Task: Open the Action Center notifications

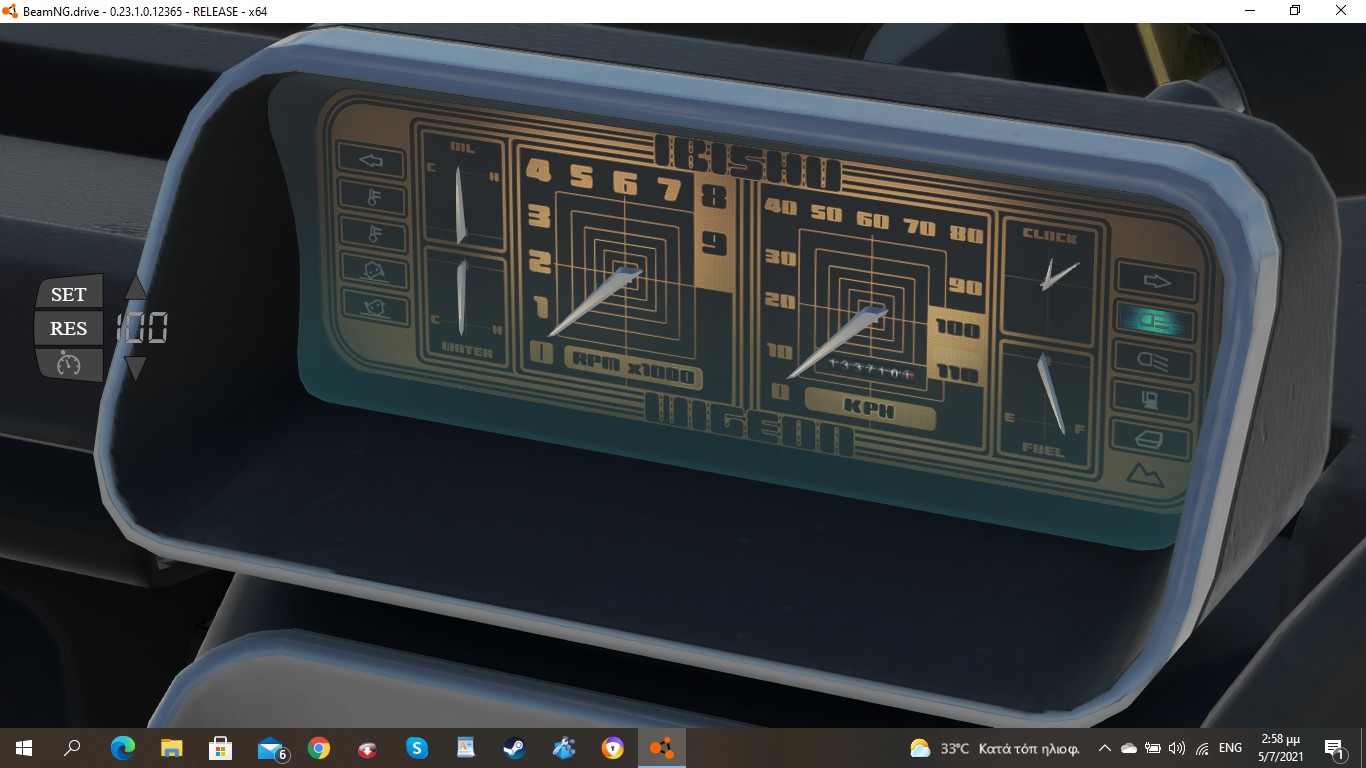Action: (1334, 748)
